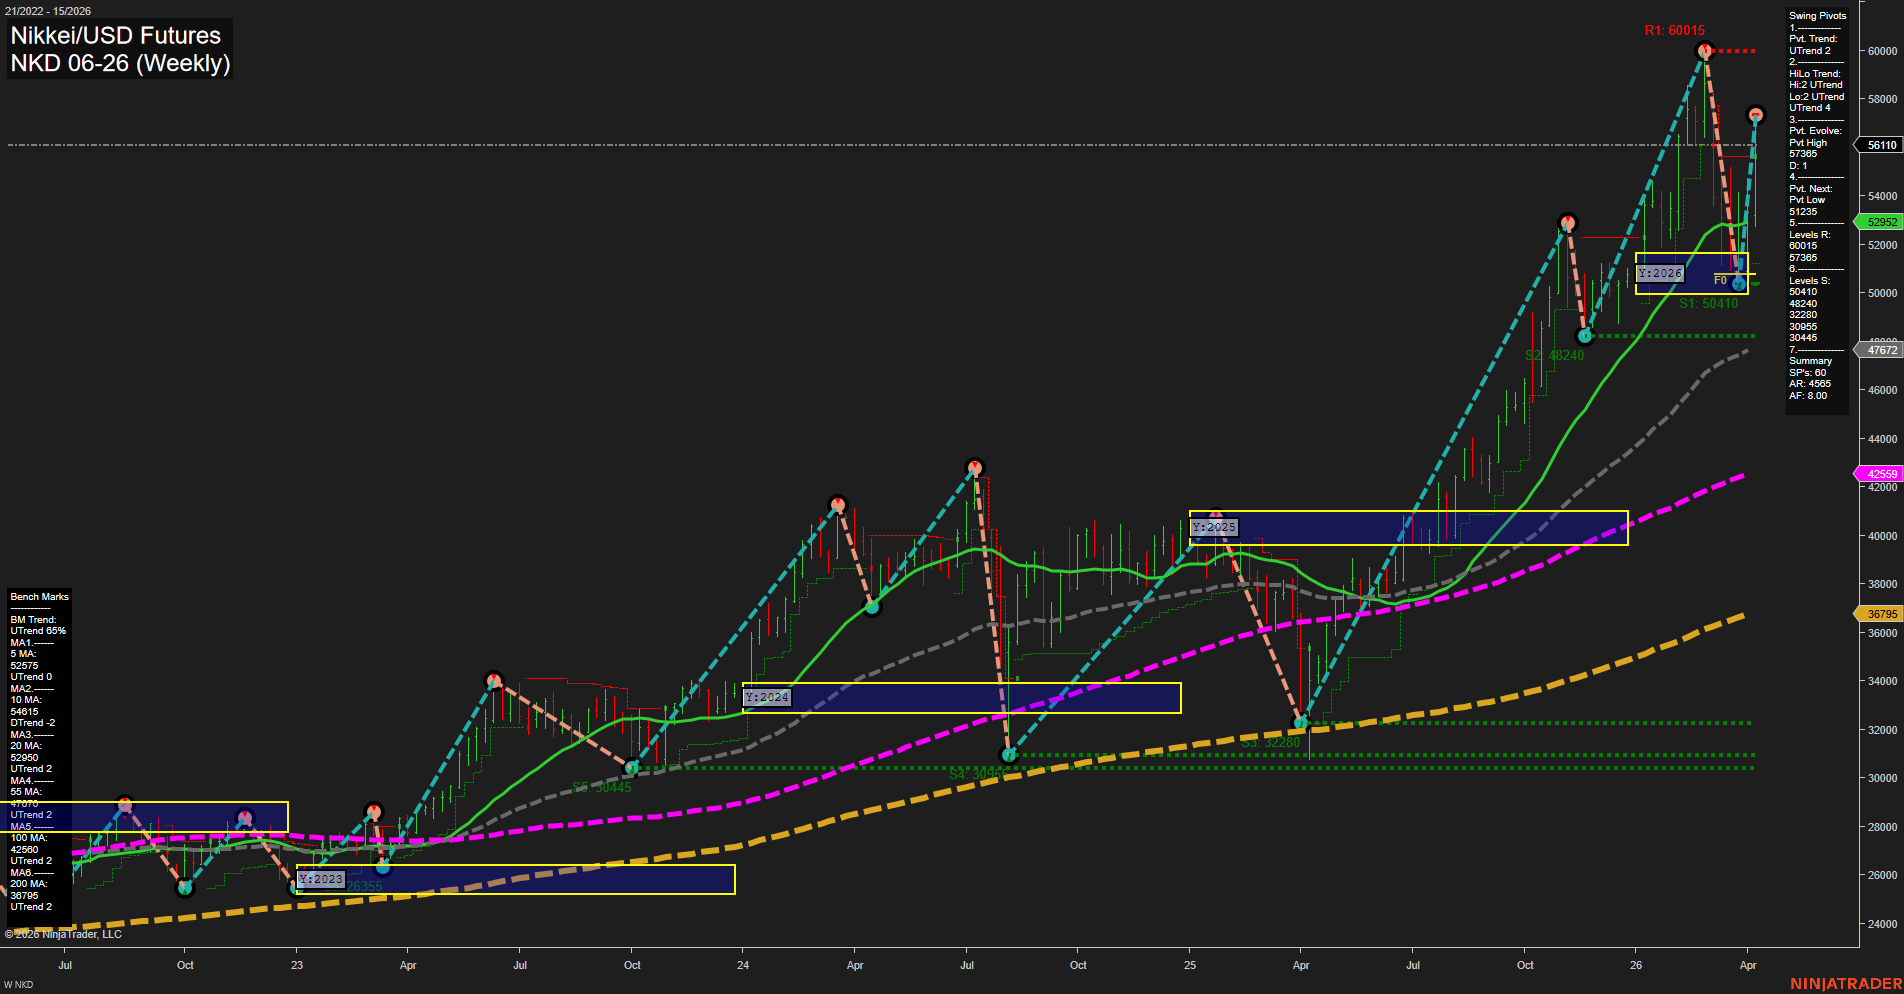Image resolution: width=1904 pixels, height=994 pixels.
Task: Click the green 52952 price marker on the axis
Action: (1878, 223)
